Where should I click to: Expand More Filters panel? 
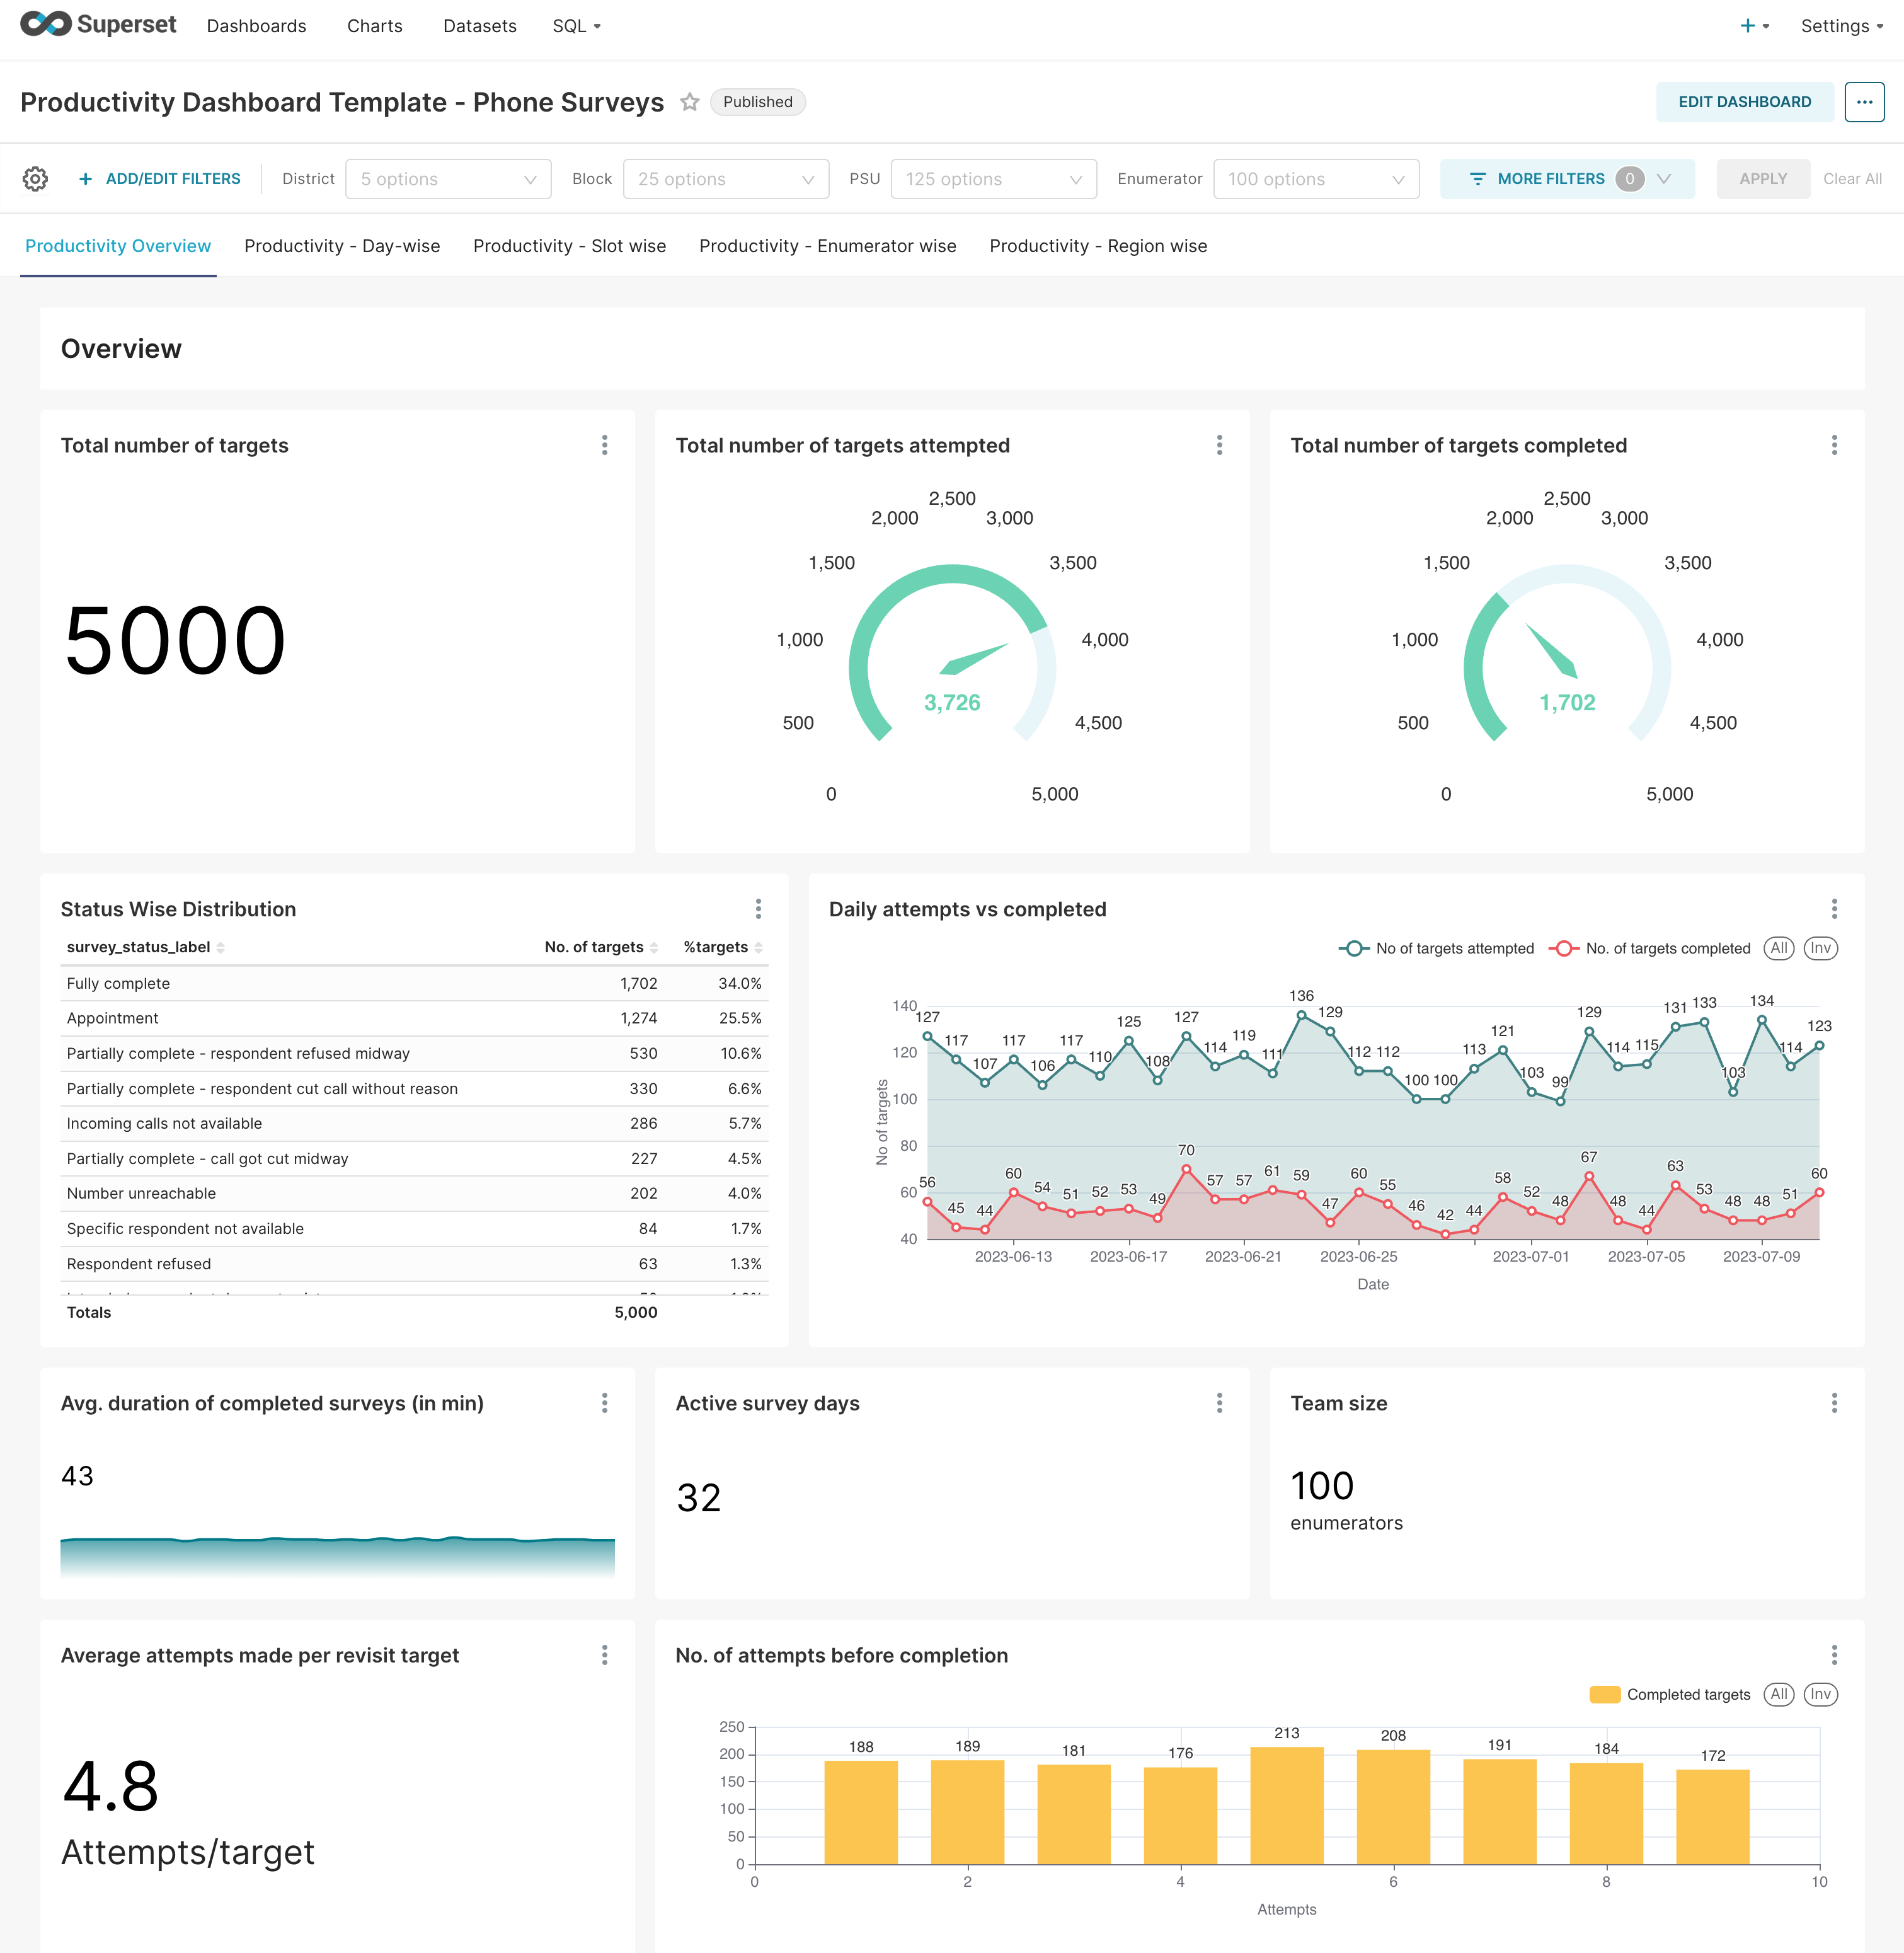point(1566,179)
